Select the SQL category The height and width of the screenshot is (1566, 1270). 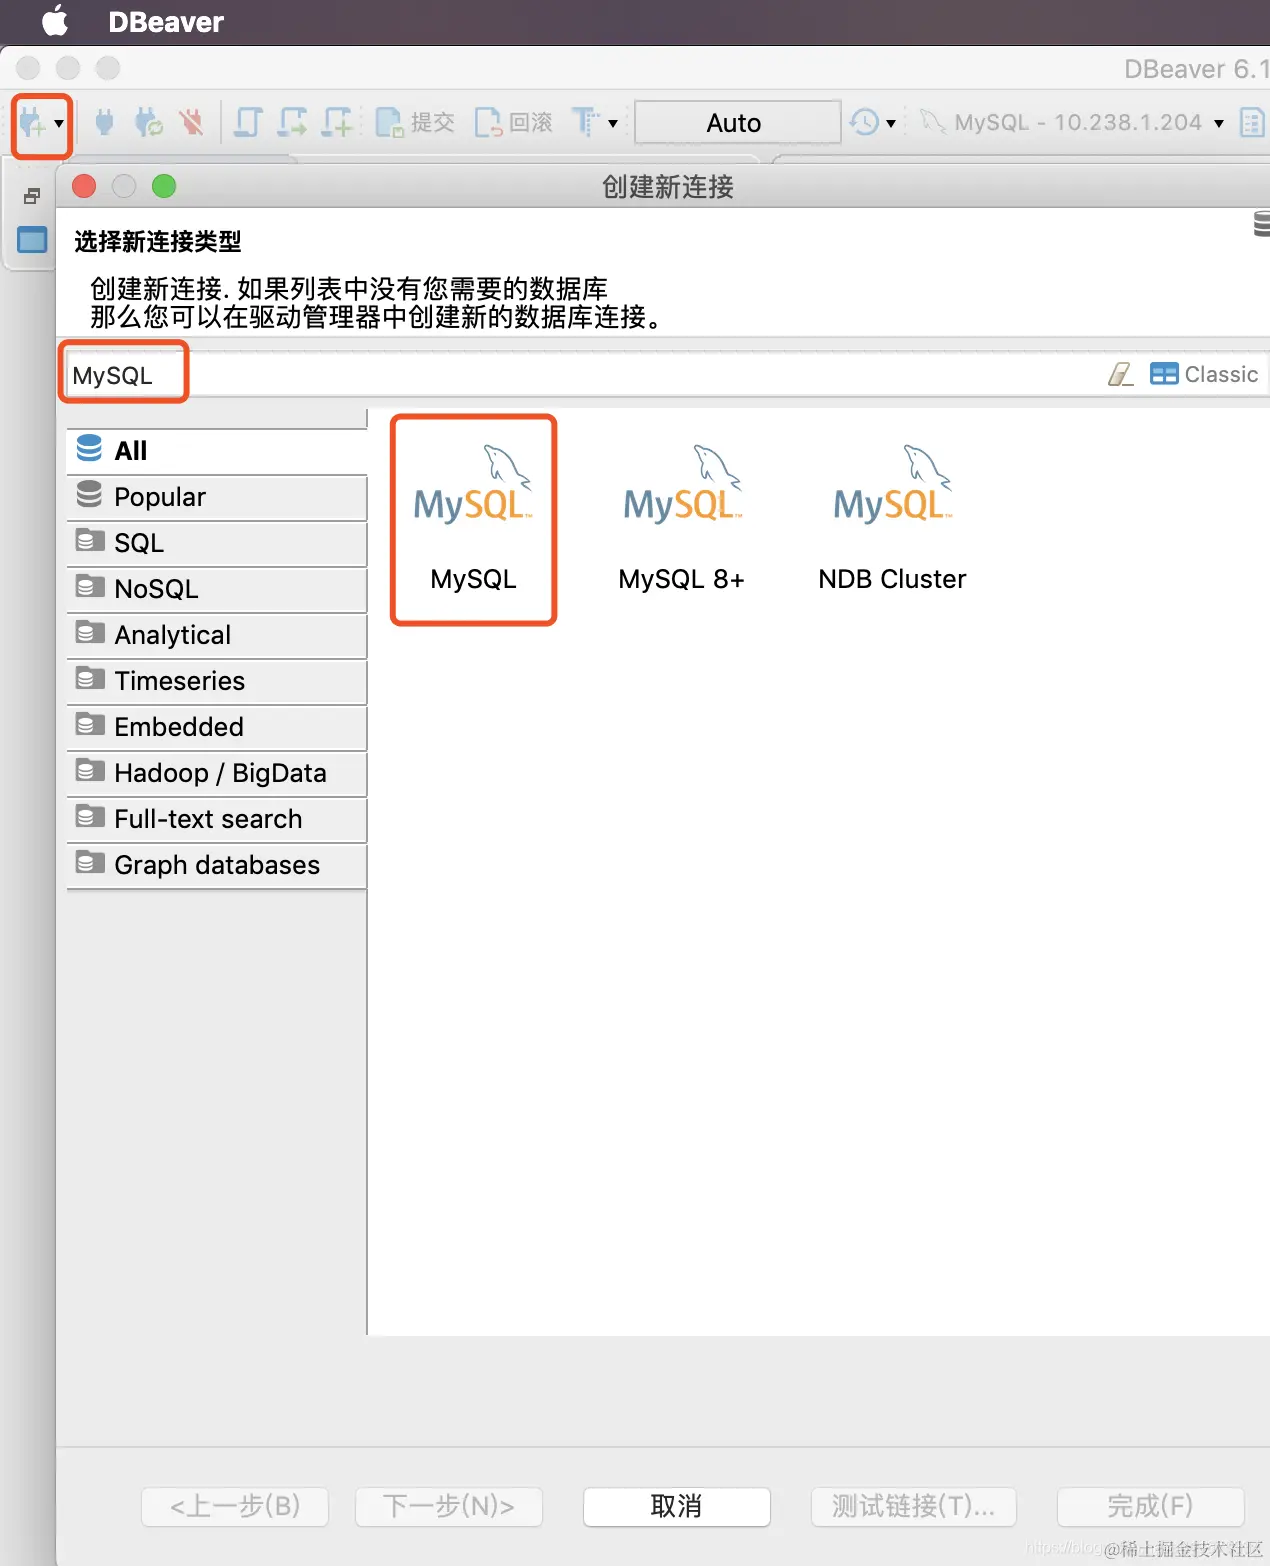pos(217,543)
